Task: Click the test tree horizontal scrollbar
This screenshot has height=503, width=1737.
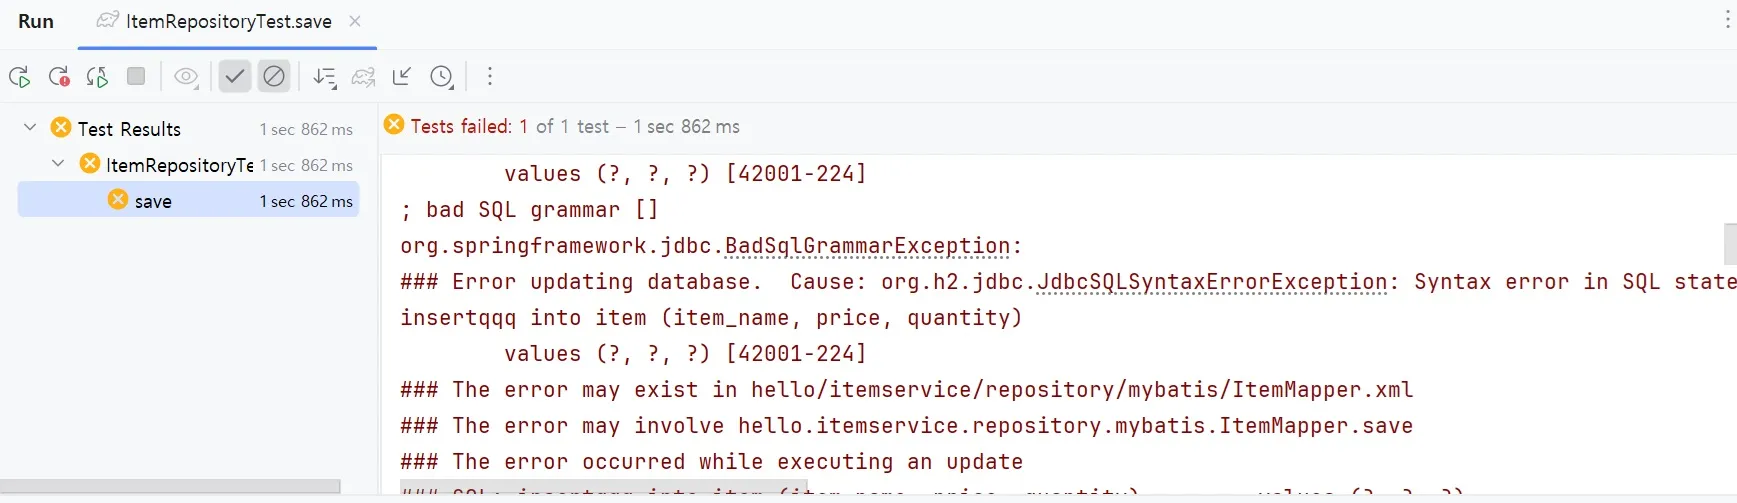Action: click(x=170, y=486)
